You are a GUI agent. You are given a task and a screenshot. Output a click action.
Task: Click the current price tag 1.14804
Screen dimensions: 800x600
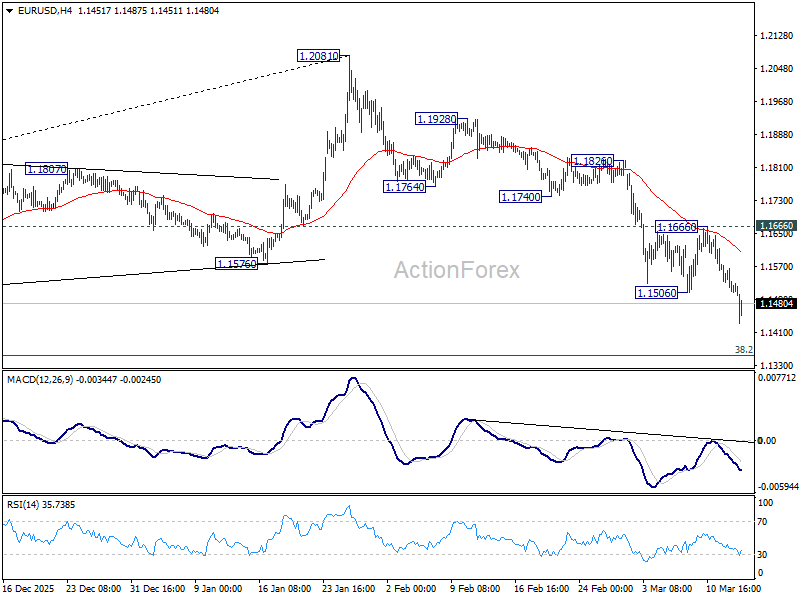tap(776, 304)
